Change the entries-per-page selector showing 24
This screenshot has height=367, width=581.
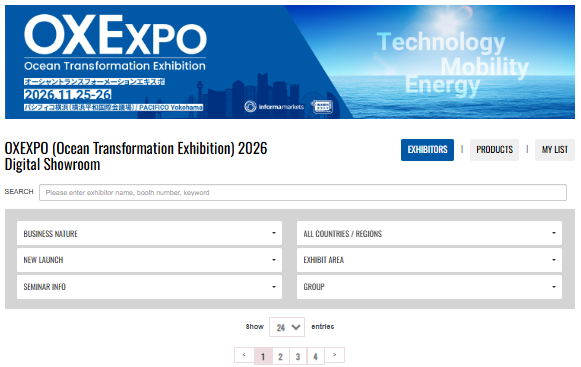coord(287,327)
